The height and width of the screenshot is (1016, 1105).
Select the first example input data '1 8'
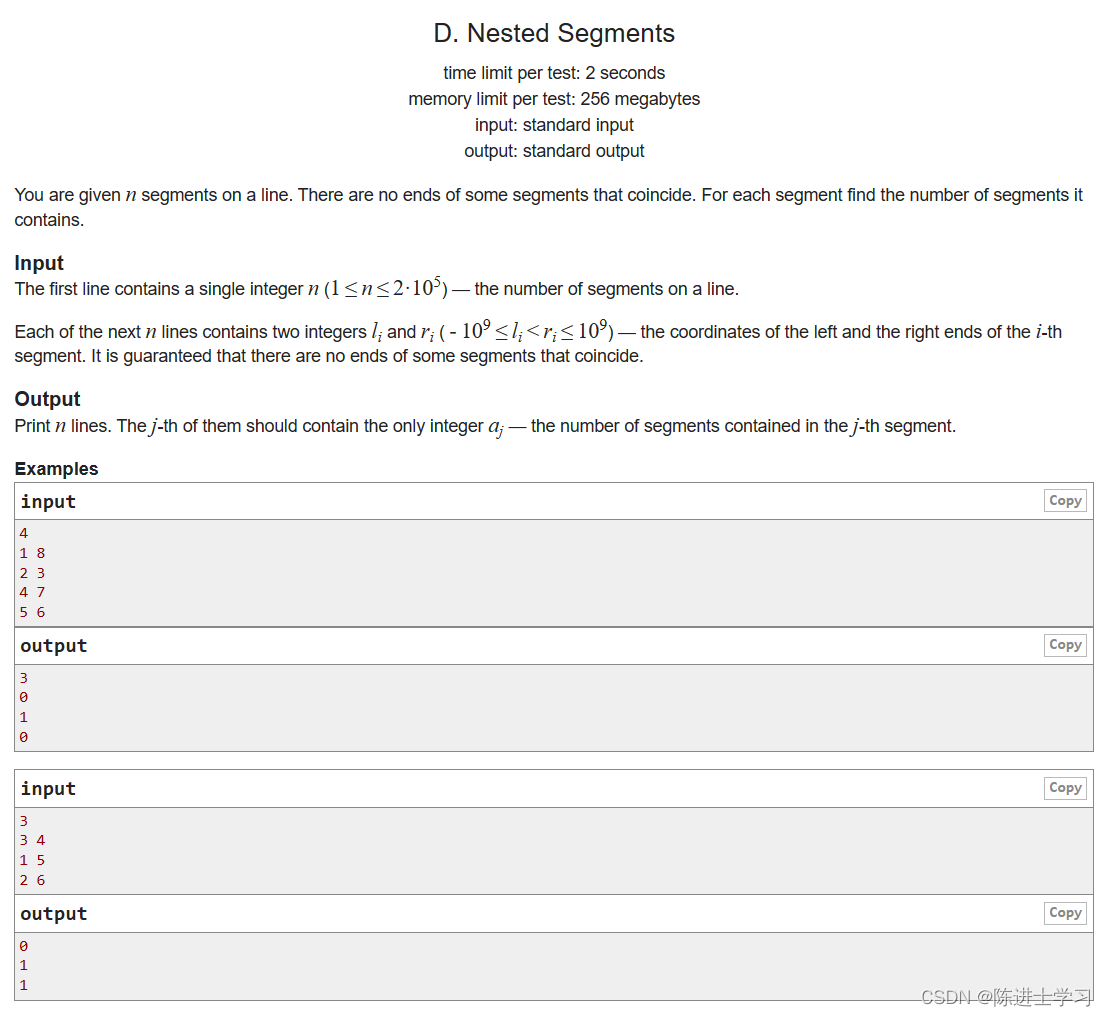(x=32, y=552)
